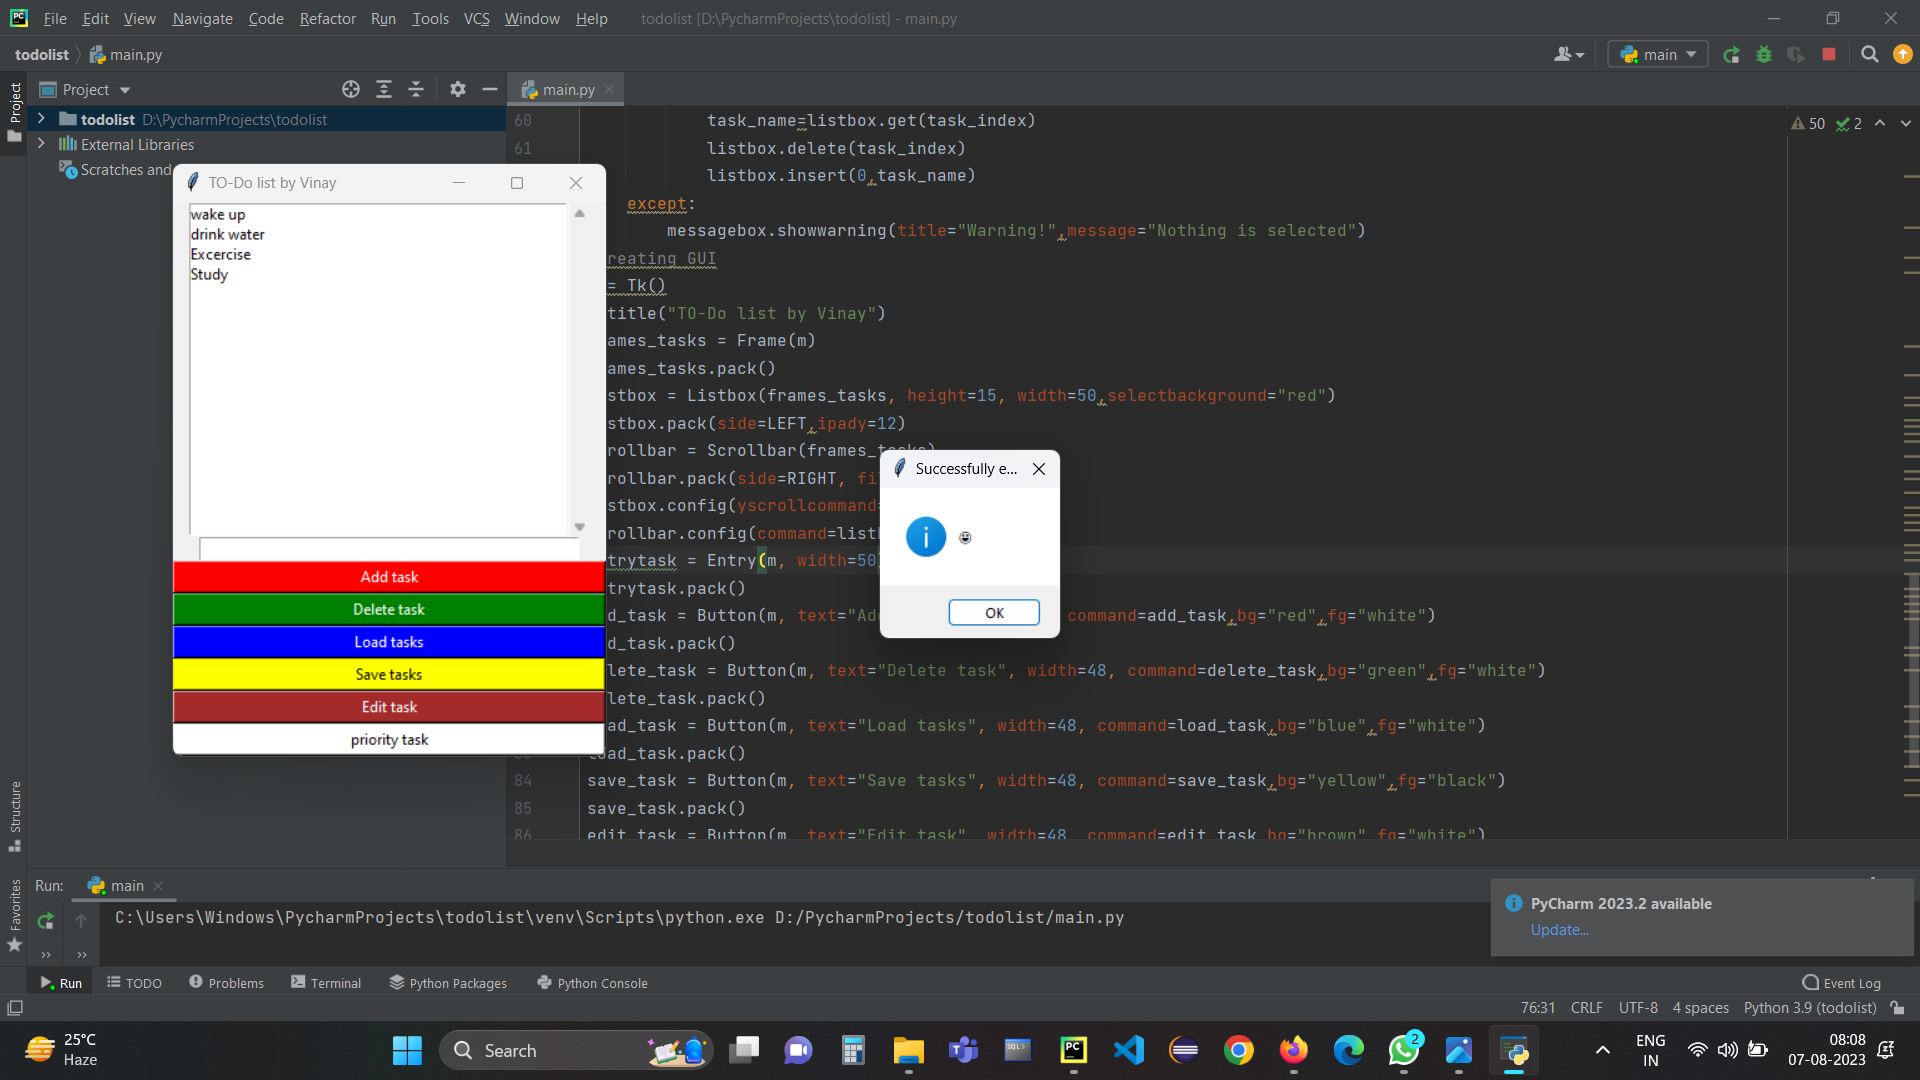Open the user account dropdown
Screen dimensions: 1920x1080
pyautogui.click(x=1568, y=55)
